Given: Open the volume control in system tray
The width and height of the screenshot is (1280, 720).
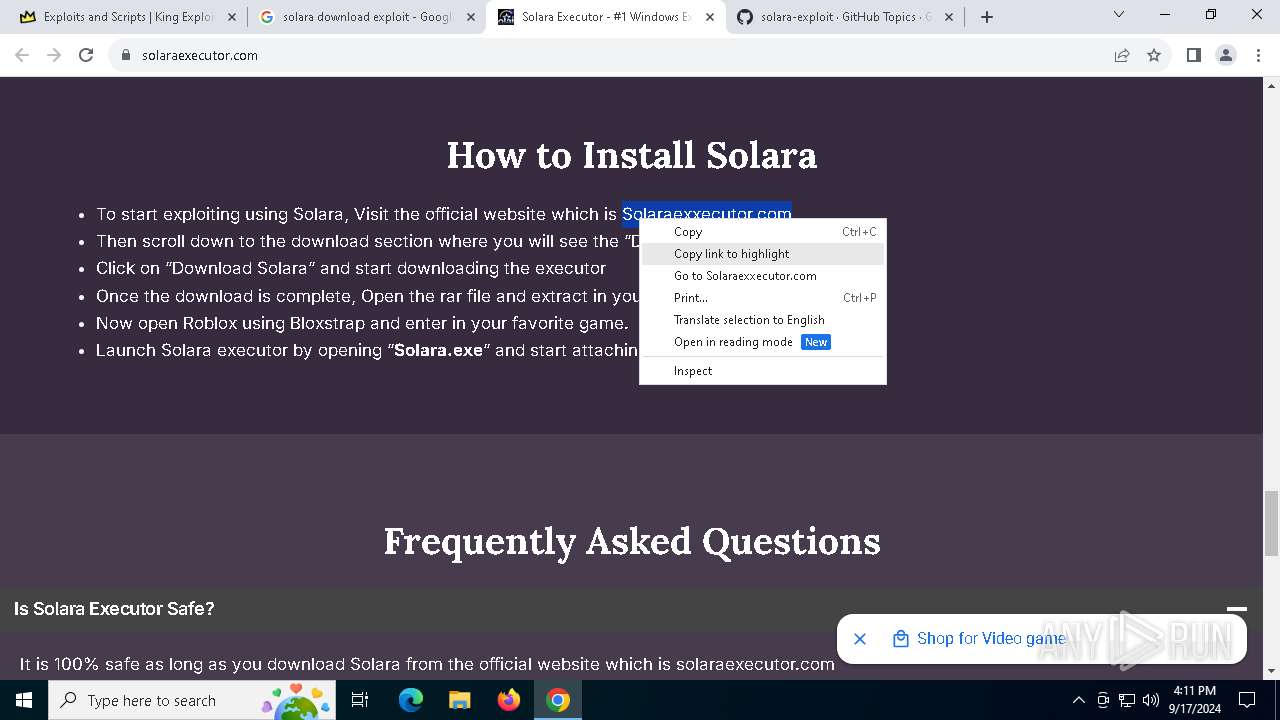Looking at the screenshot, I should click(x=1151, y=700).
